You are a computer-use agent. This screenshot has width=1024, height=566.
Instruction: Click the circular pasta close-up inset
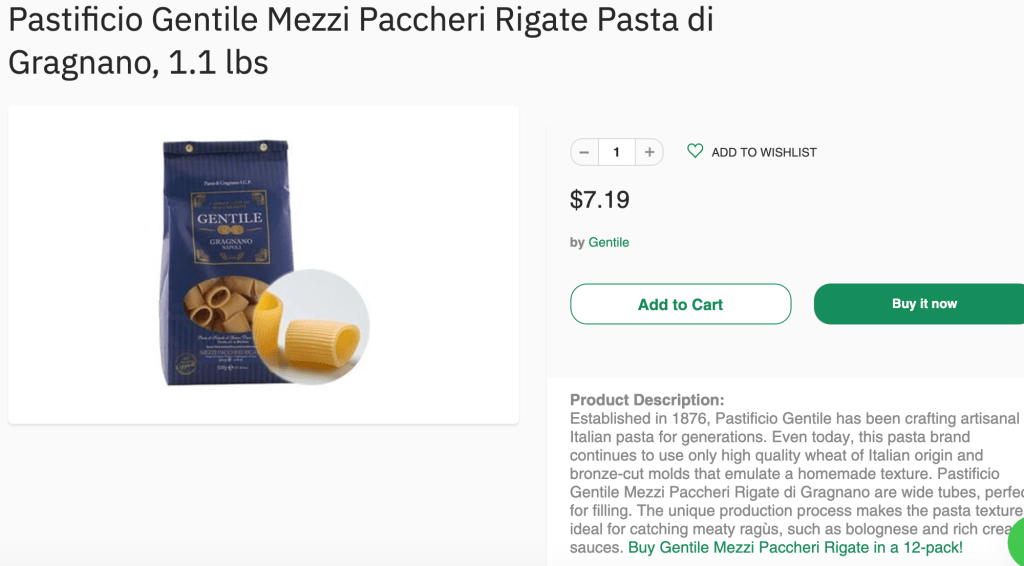click(318, 327)
